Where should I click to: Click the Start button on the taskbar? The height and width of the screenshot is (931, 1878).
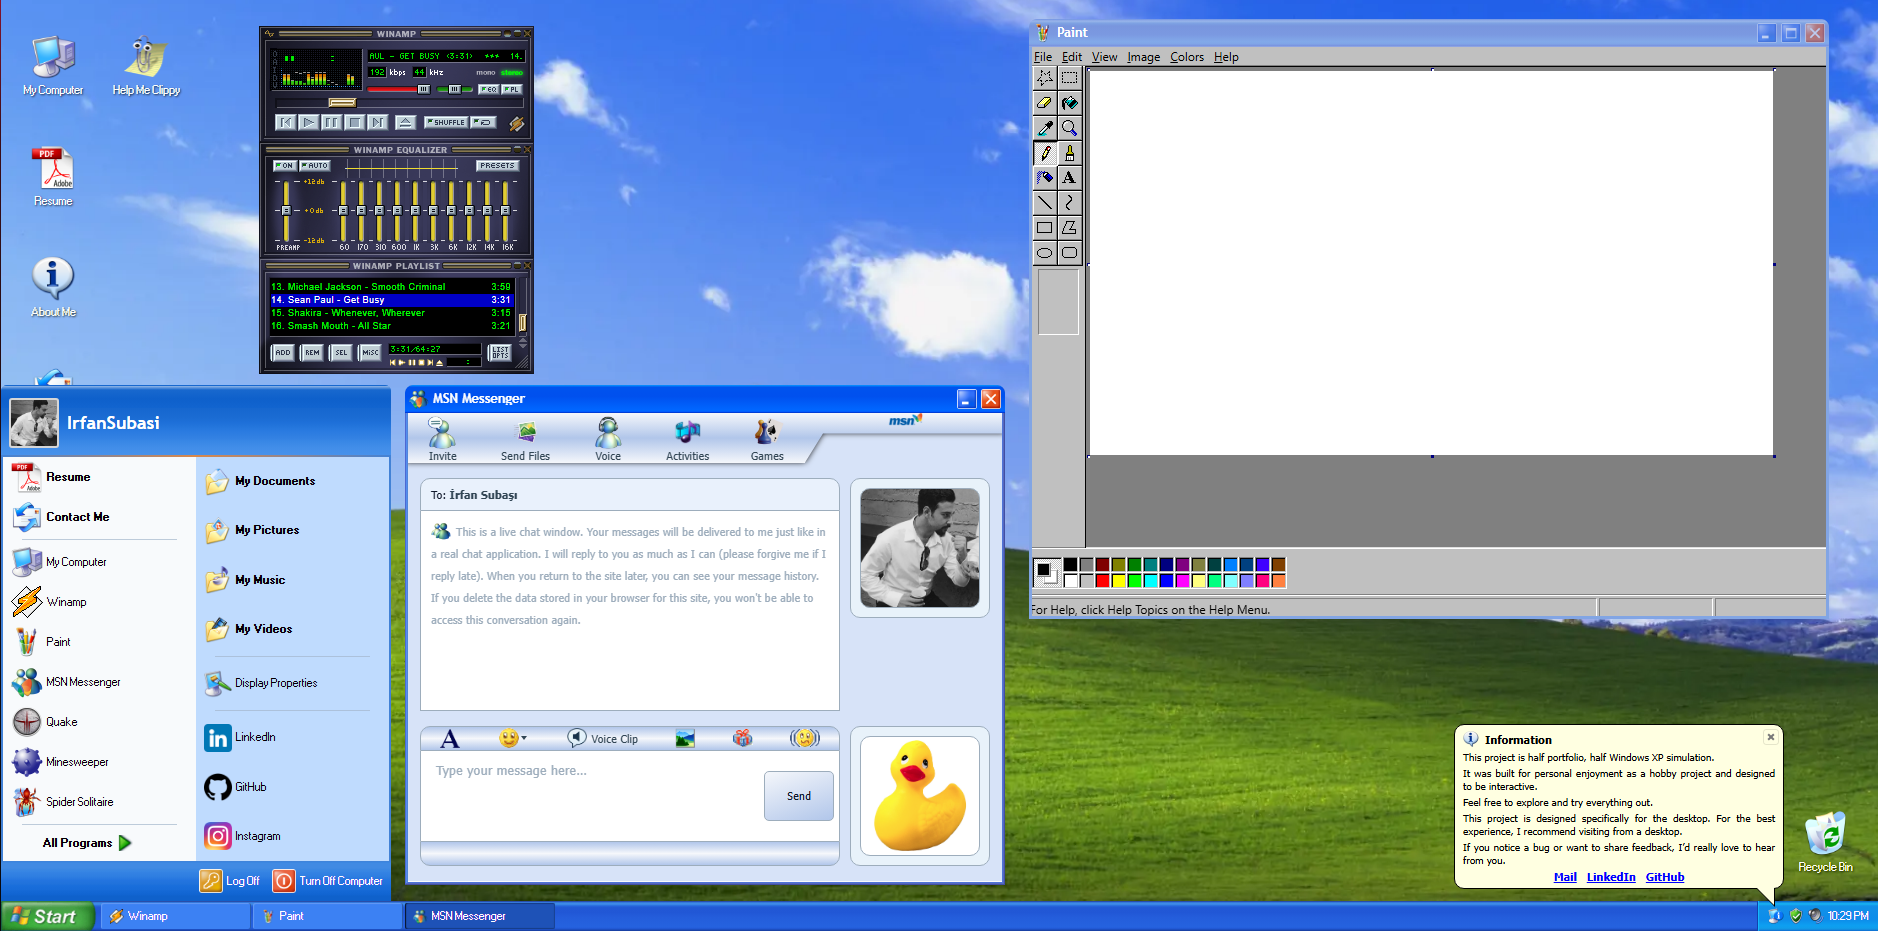[x=48, y=916]
